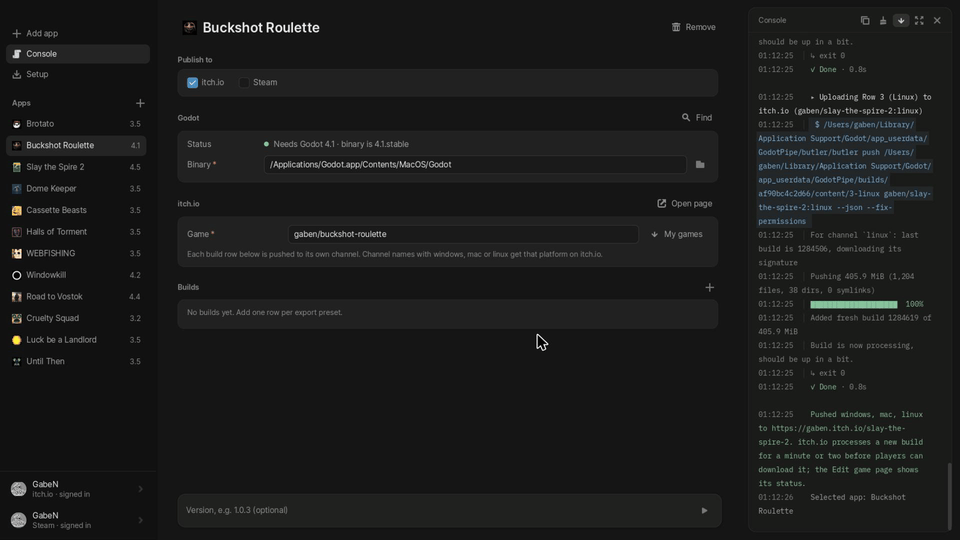The width and height of the screenshot is (960, 540).
Task: Toggle console auto-scroll down arrow
Action: pos(901,20)
